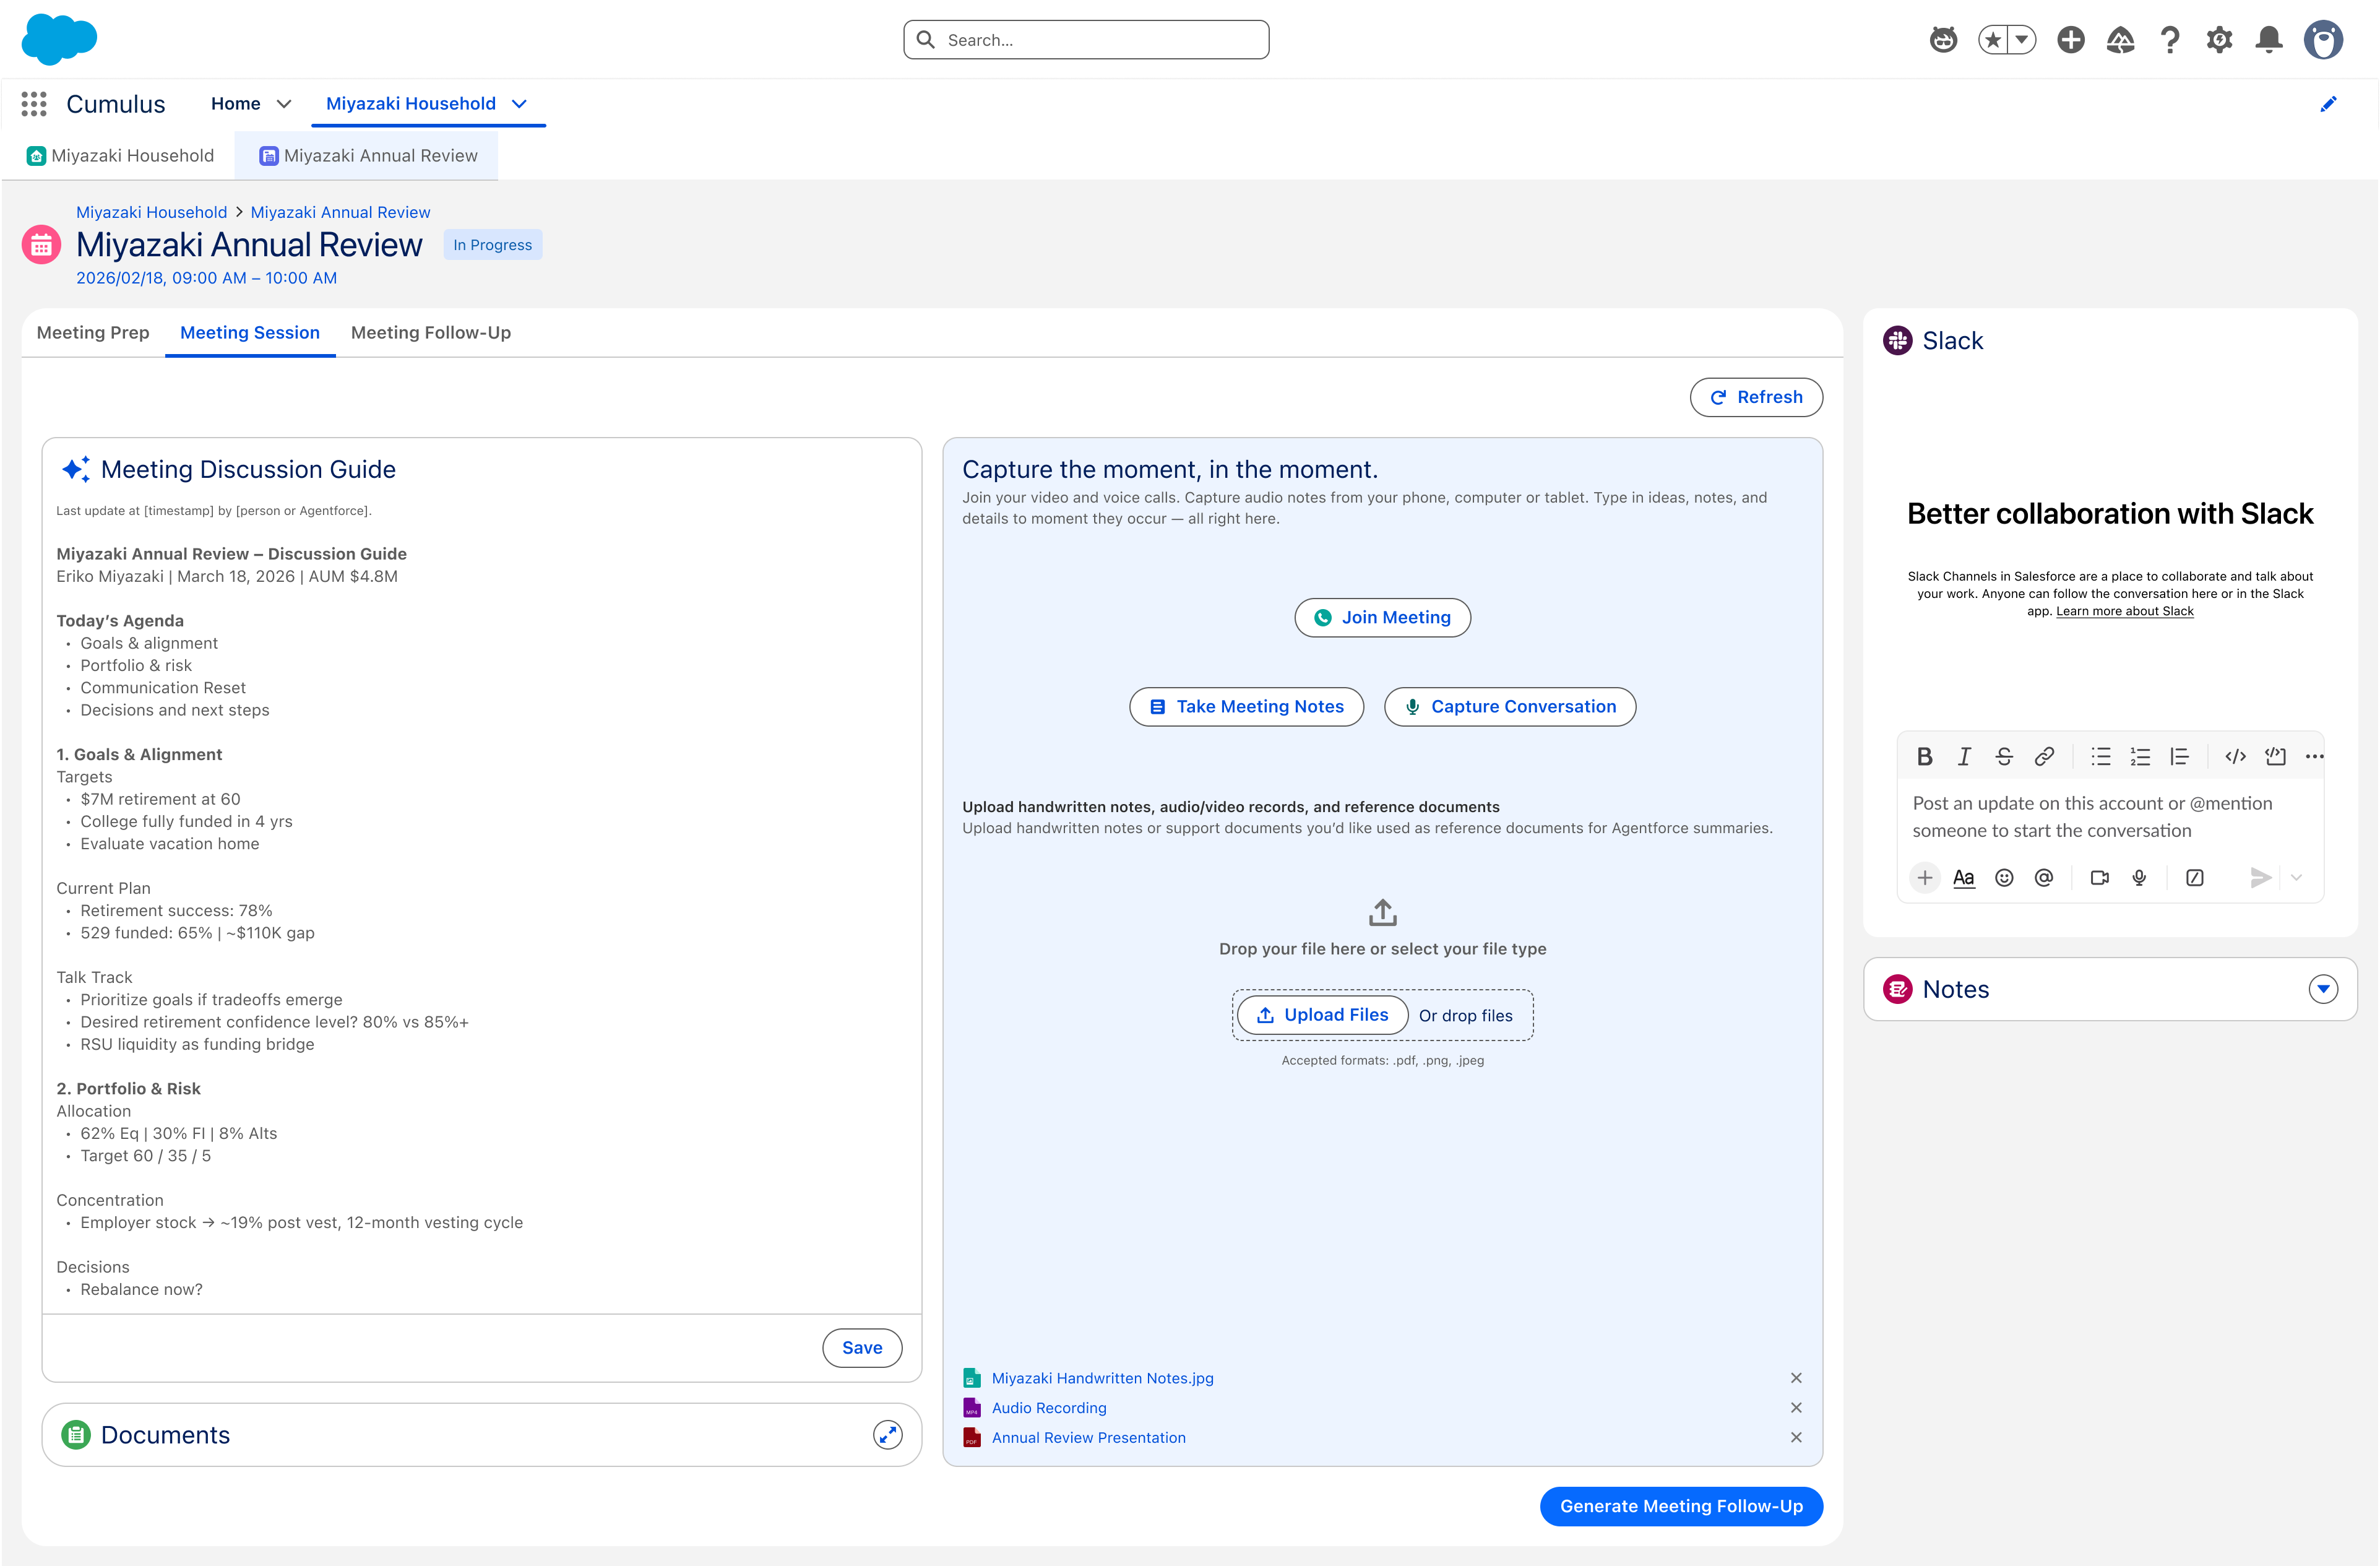Image resolution: width=2380 pixels, height=1566 pixels.
Task: Open the App Launcher grid icon
Action: pos(34,104)
